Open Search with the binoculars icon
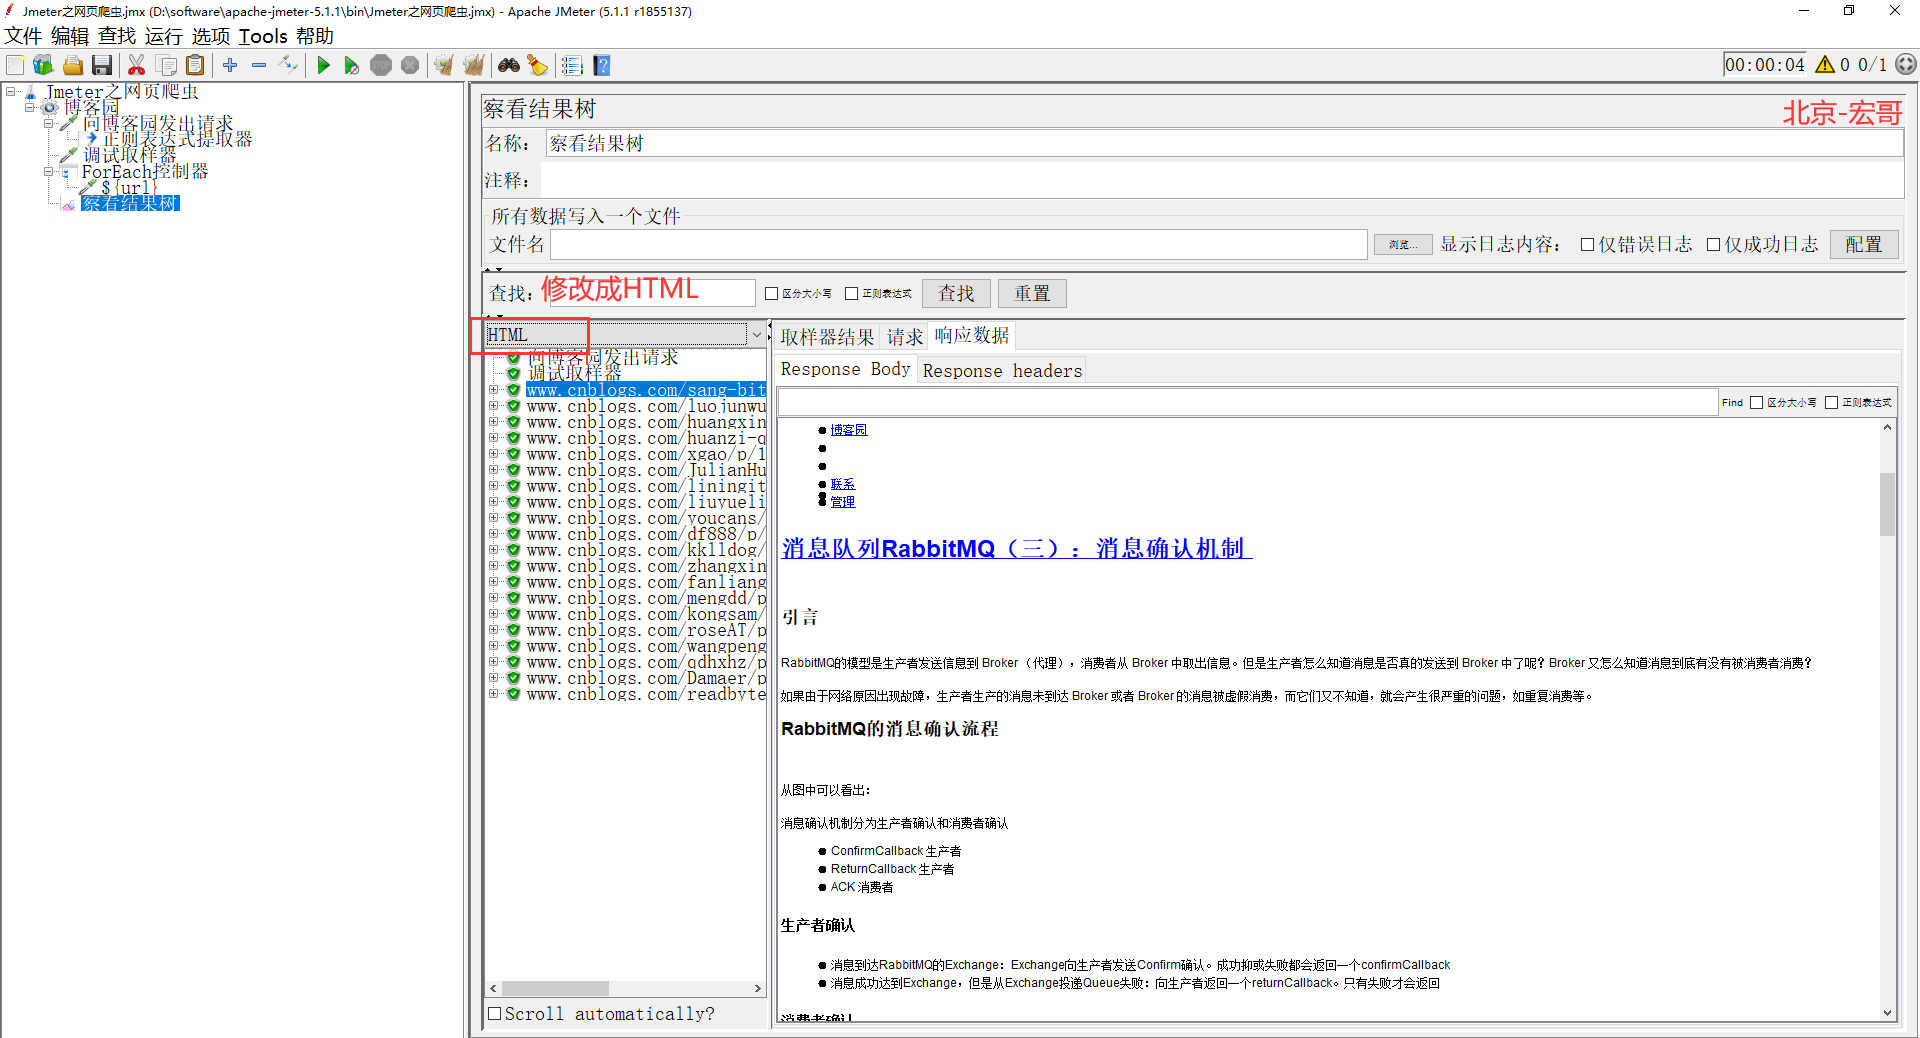This screenshot has height=1038, width=1920. [x=509, y=65]
